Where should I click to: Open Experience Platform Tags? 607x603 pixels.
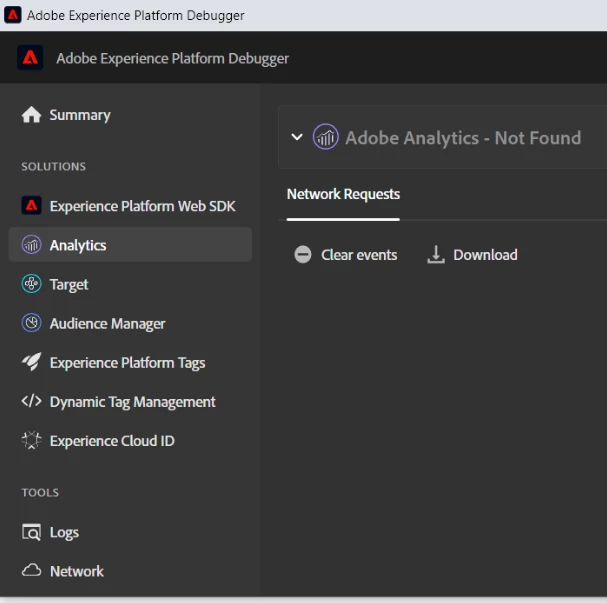coord(127,363)
